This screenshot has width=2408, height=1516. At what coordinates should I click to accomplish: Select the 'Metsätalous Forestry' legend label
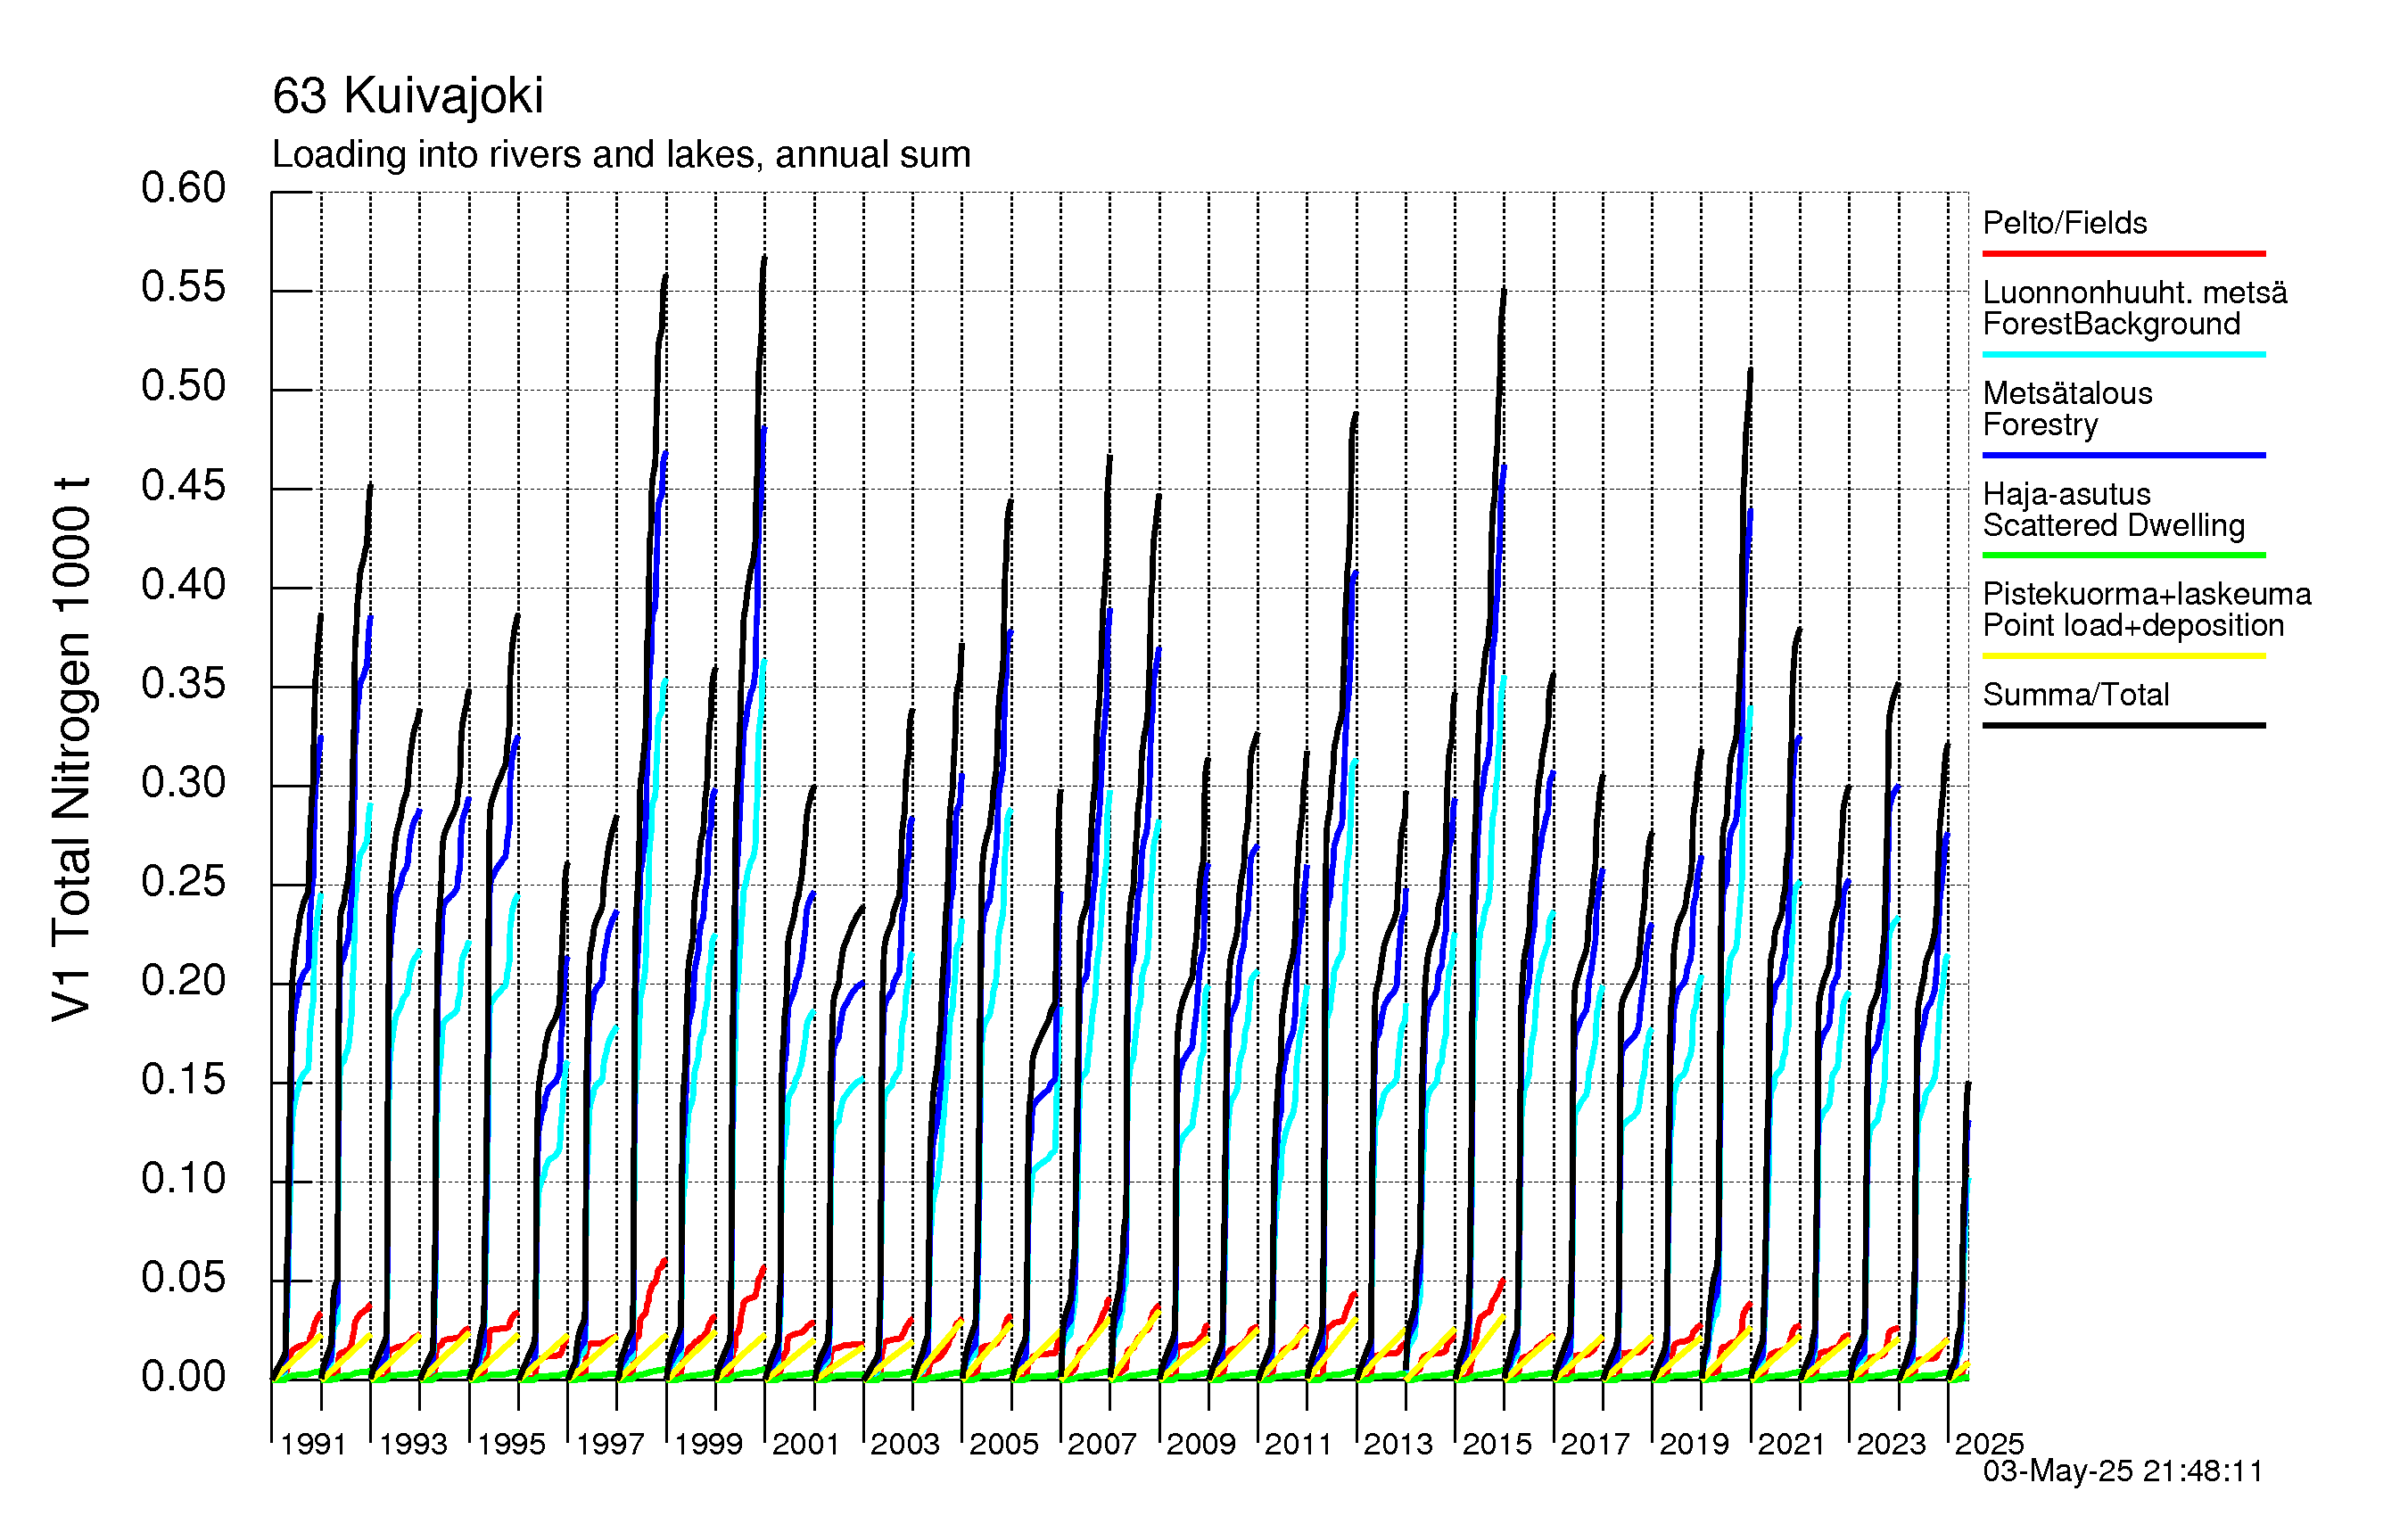click(x=2067, y=409)
